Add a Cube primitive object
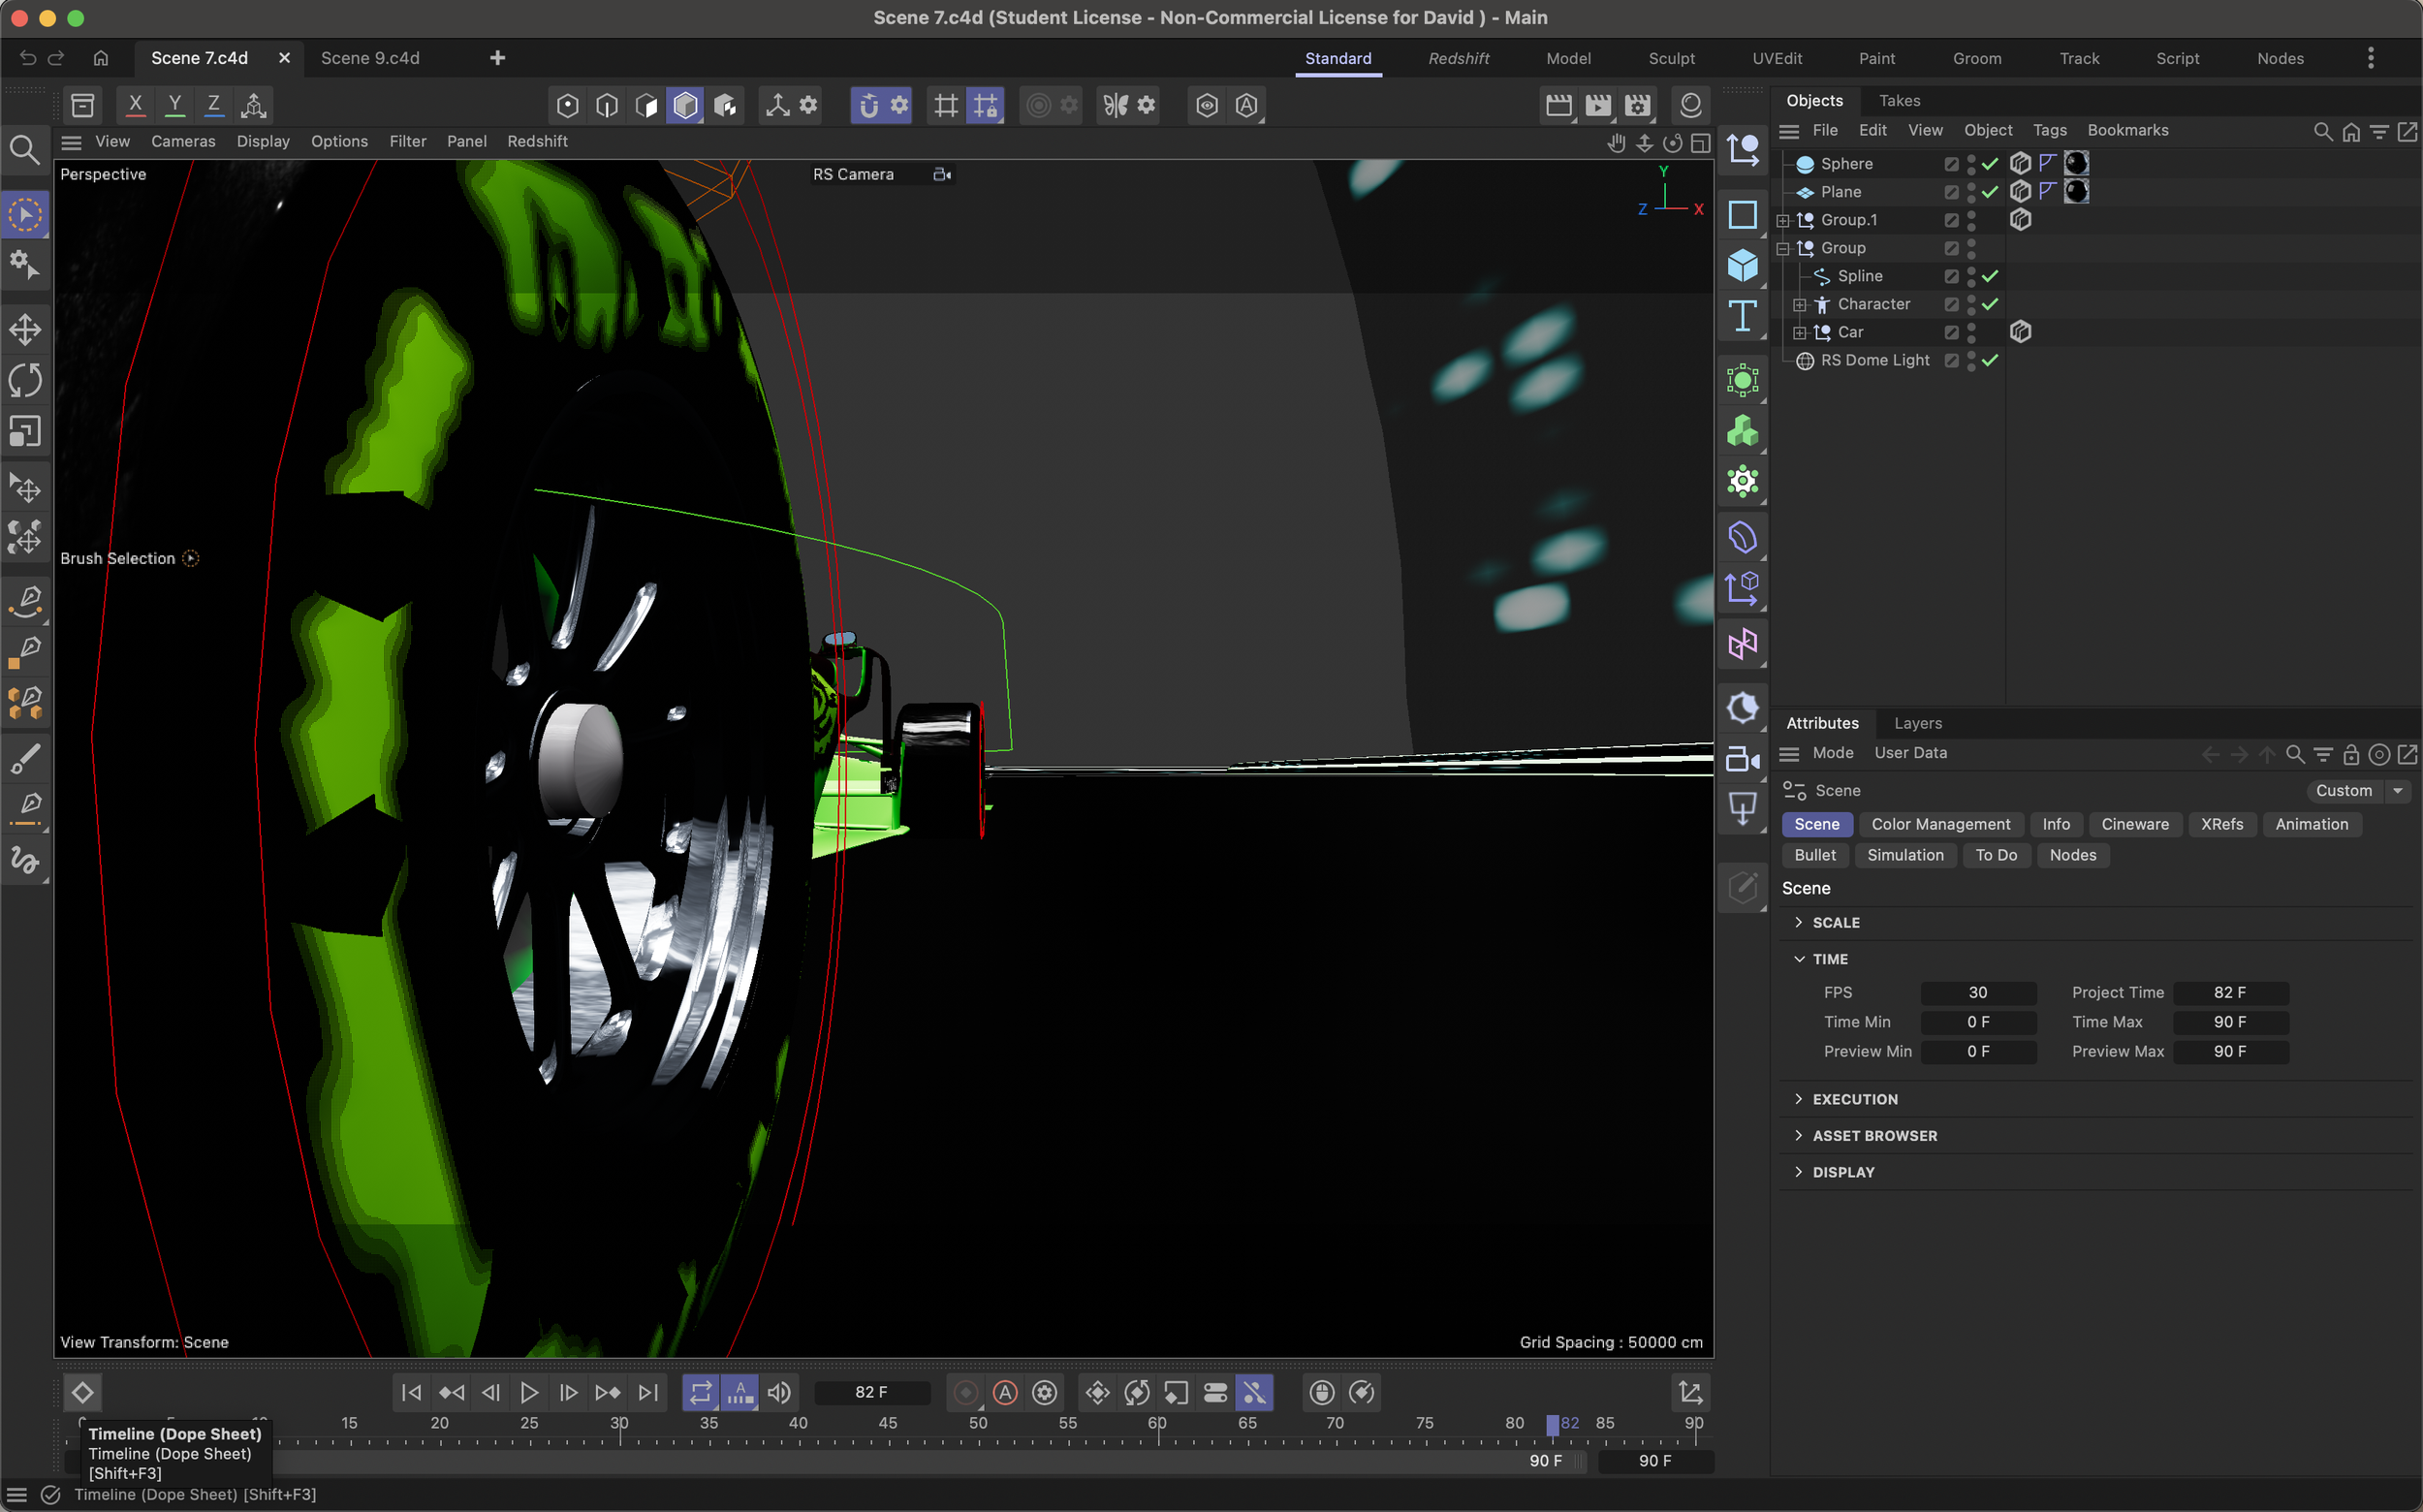Screen dimensions: 2423x1512 (1742, 266)
